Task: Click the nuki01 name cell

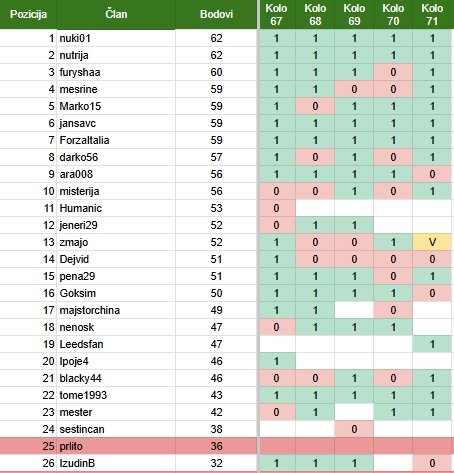Action: point(116,38)
